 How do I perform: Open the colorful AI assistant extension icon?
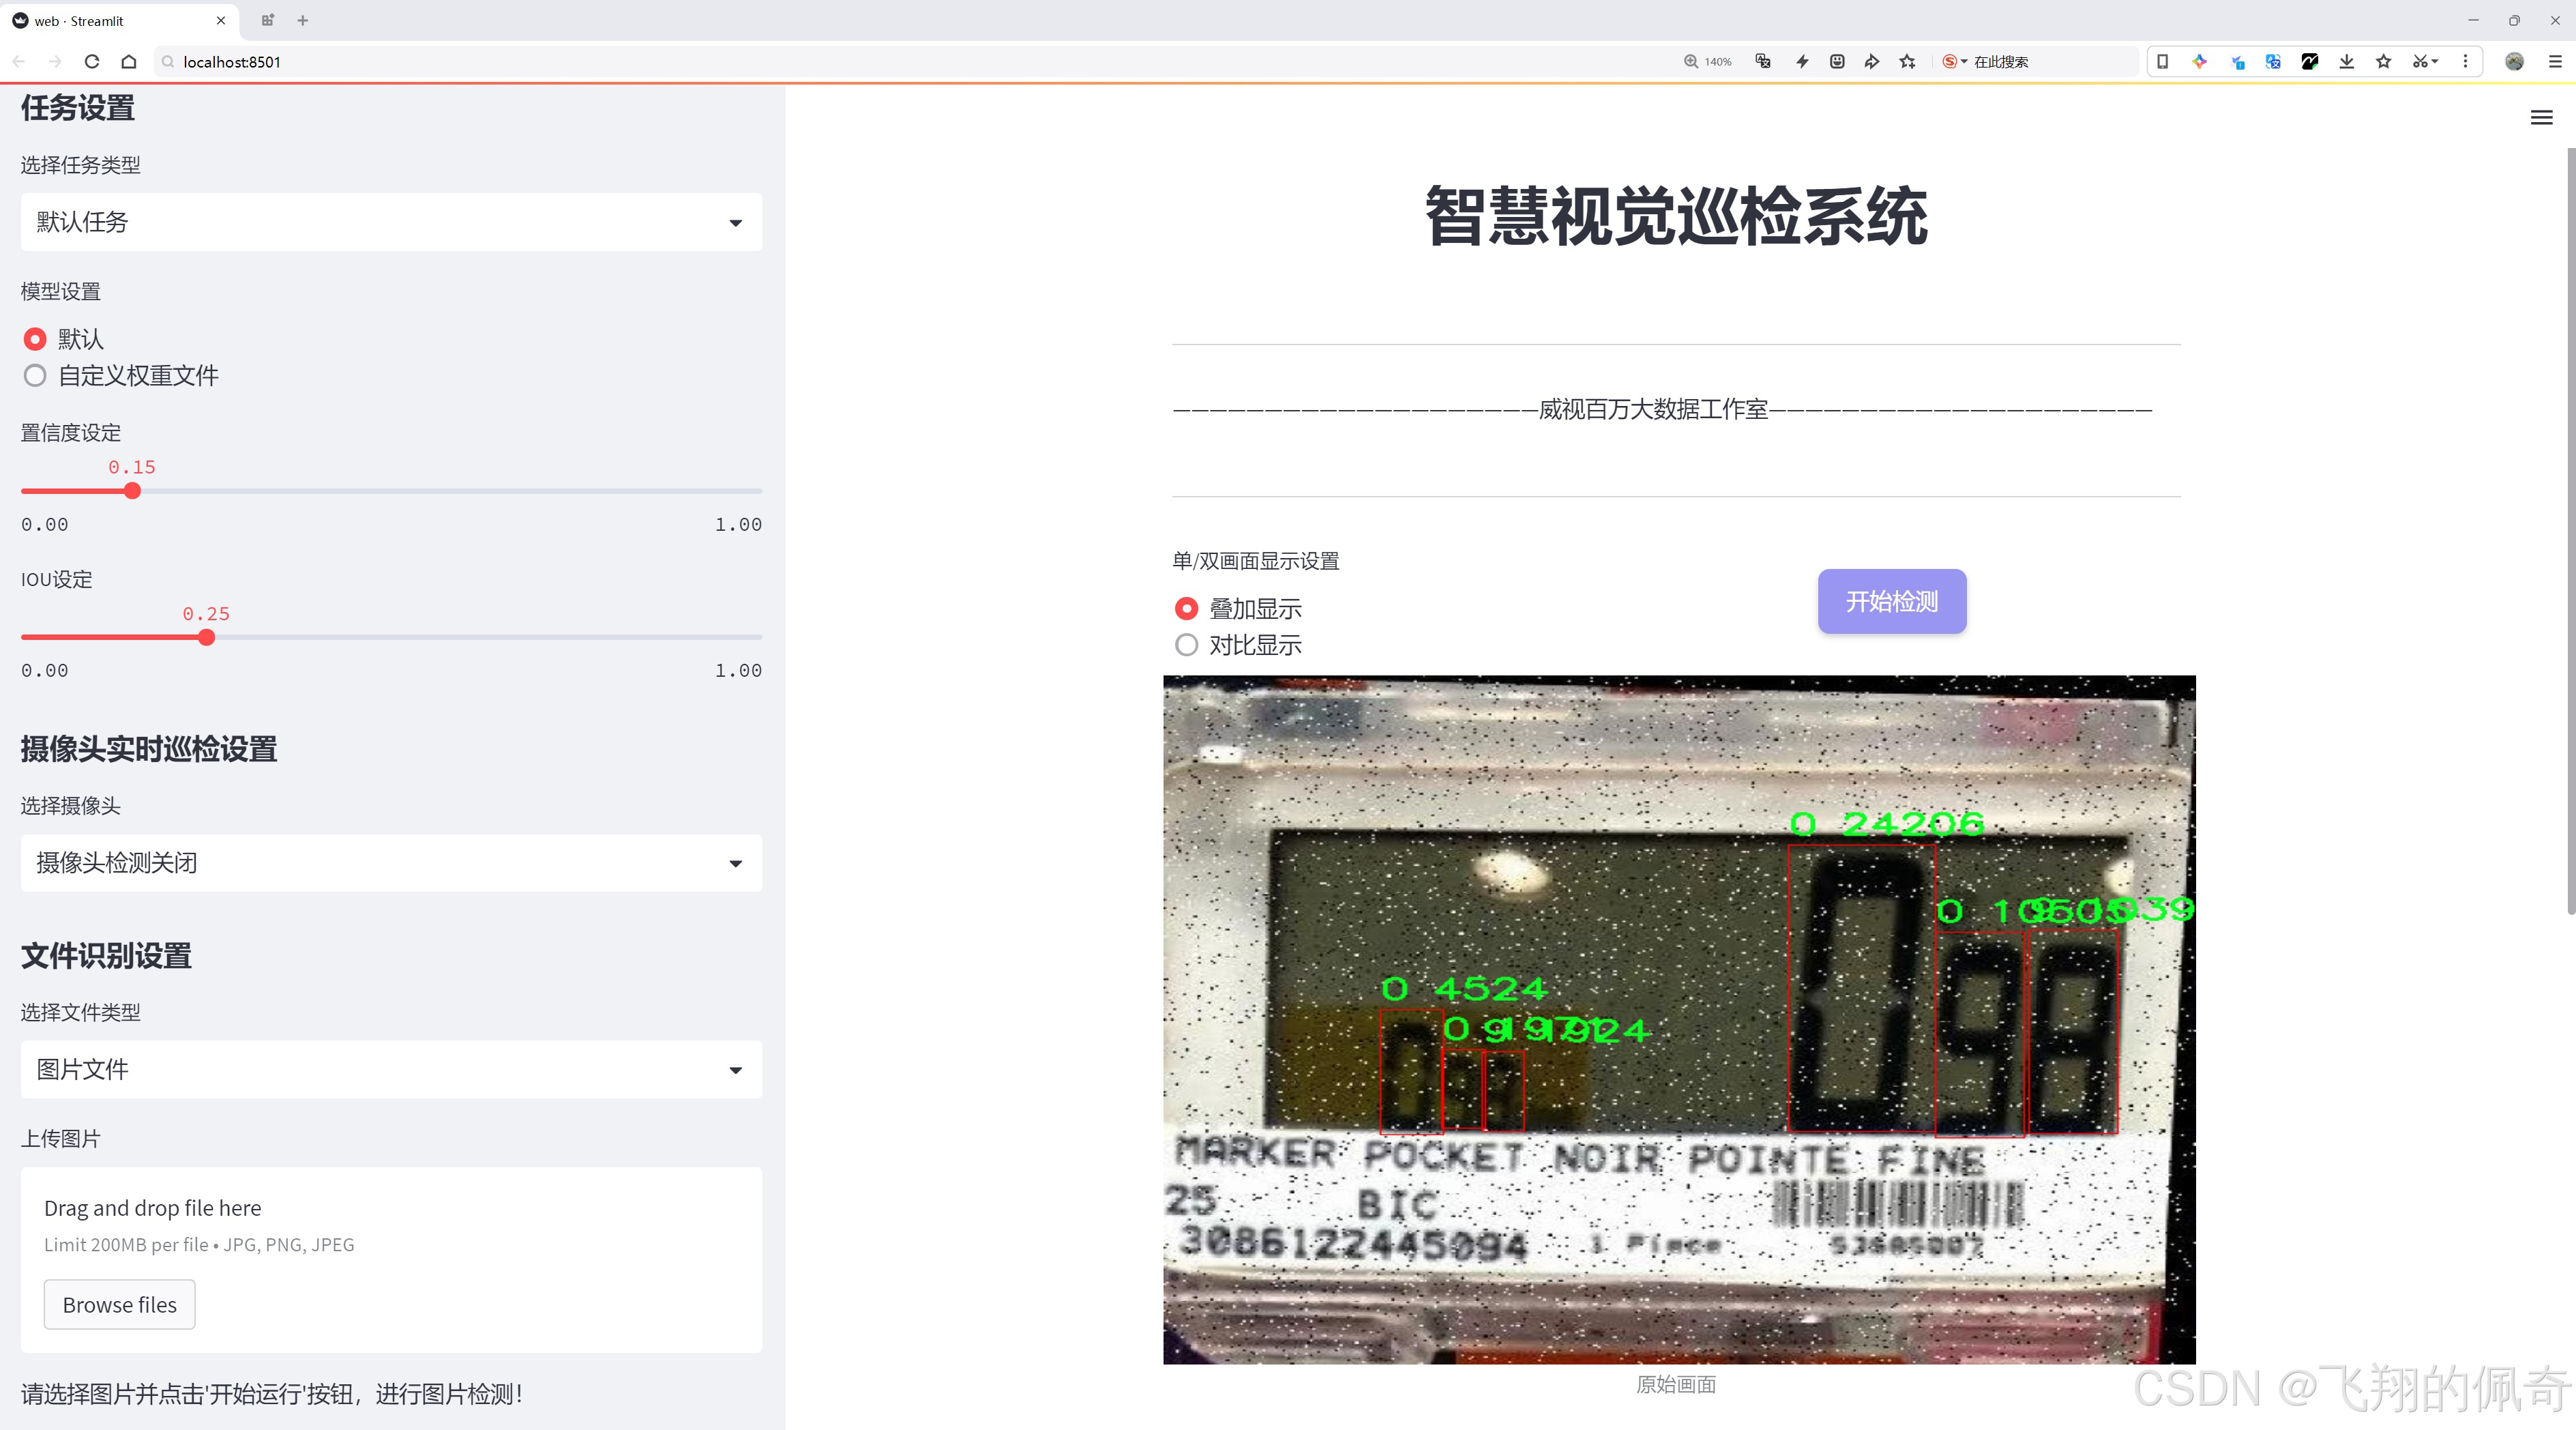point(2199,62)
